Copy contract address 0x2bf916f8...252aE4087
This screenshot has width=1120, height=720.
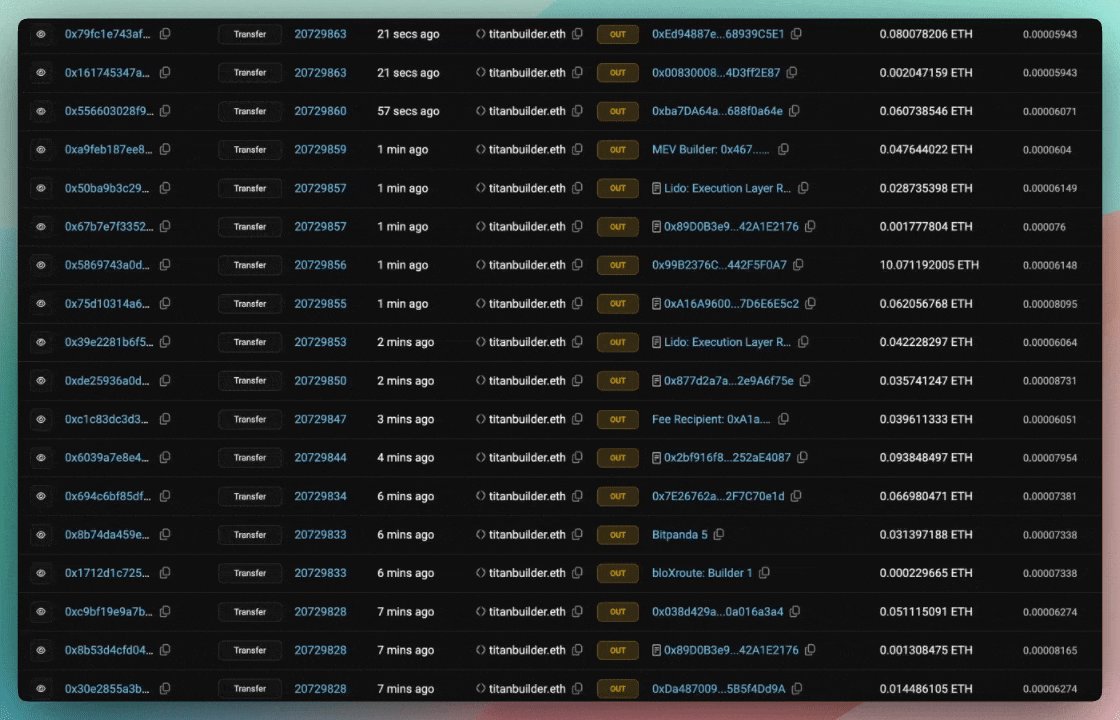pos(803,457)
